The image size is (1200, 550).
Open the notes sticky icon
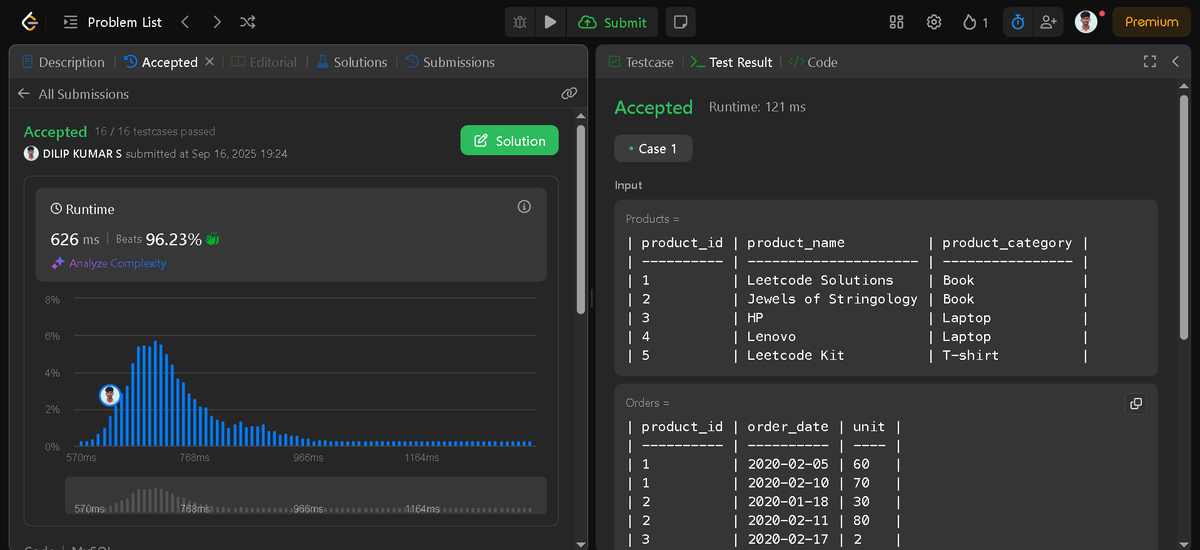tap(680, 22)
